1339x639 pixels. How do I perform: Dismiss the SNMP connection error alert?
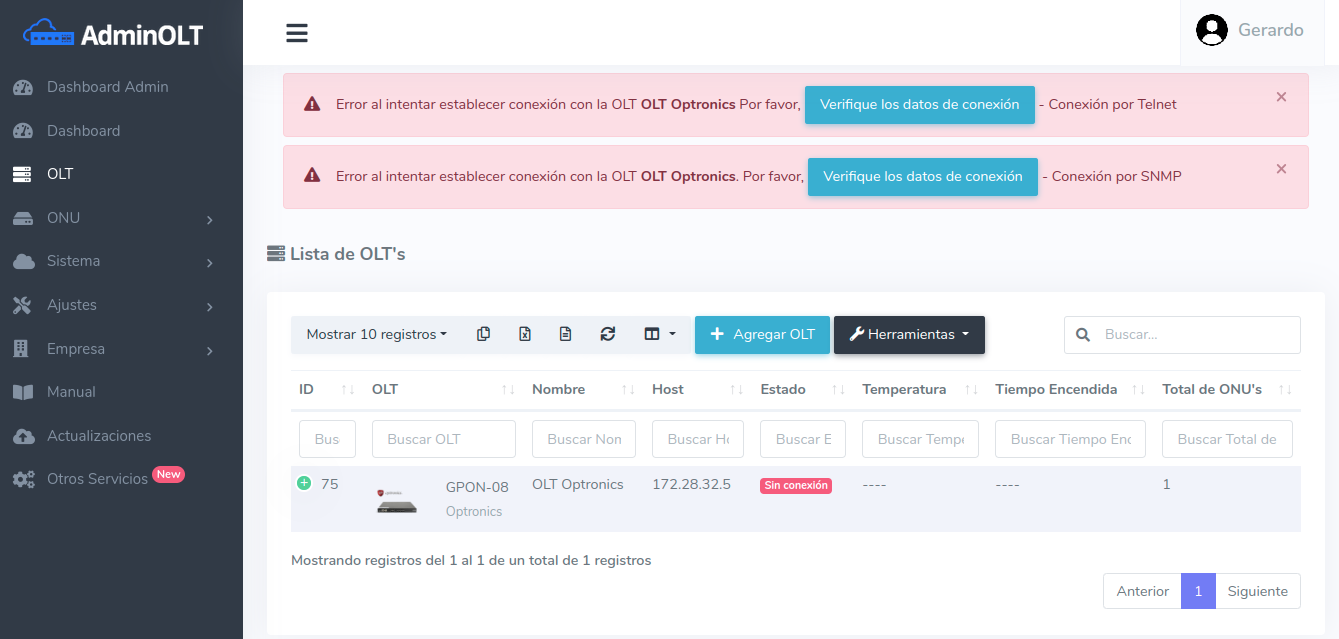click(1281, 169)
